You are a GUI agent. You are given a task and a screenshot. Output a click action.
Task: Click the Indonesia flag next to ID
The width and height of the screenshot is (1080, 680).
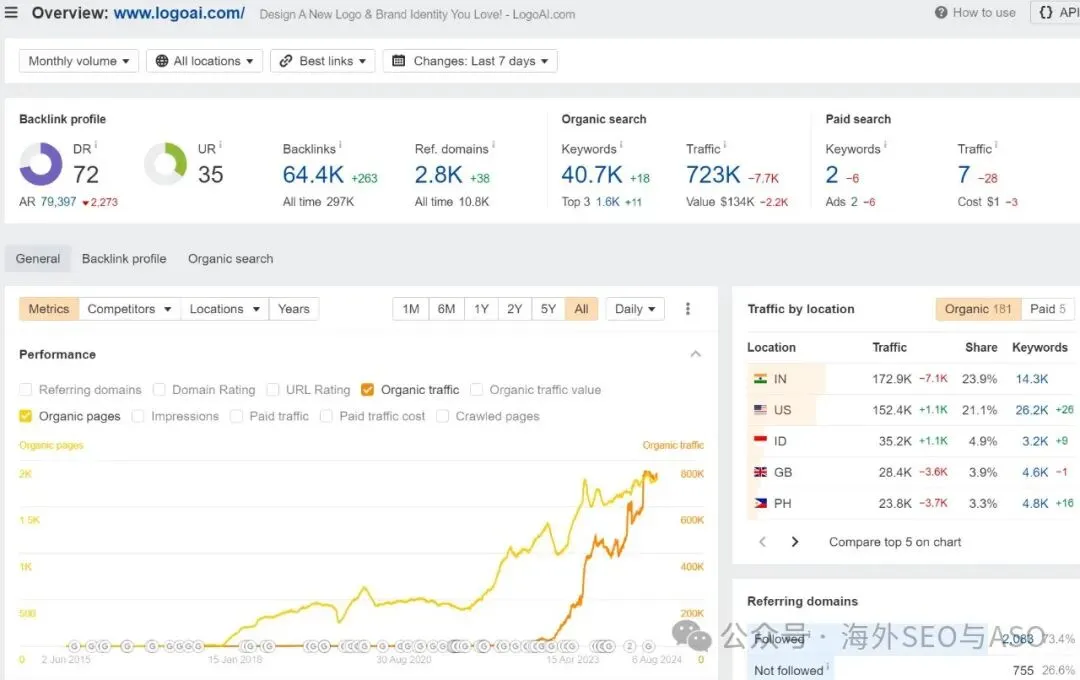[760, 440]
